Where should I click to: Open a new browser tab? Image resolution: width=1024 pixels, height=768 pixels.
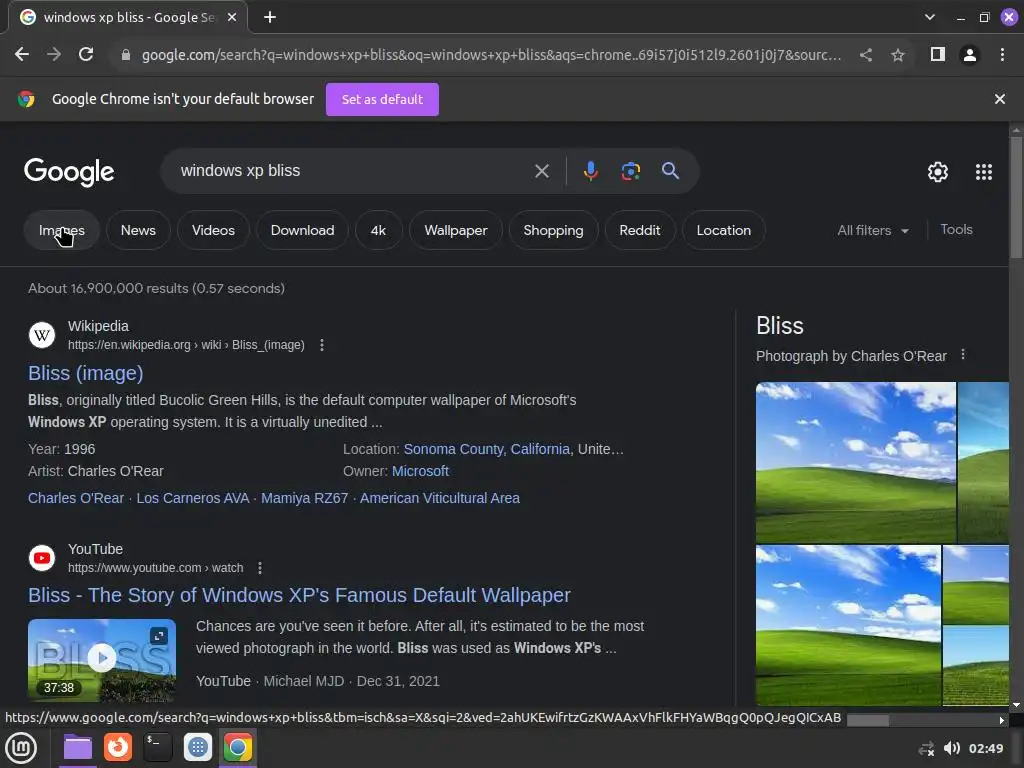click(x=270, y=18)
